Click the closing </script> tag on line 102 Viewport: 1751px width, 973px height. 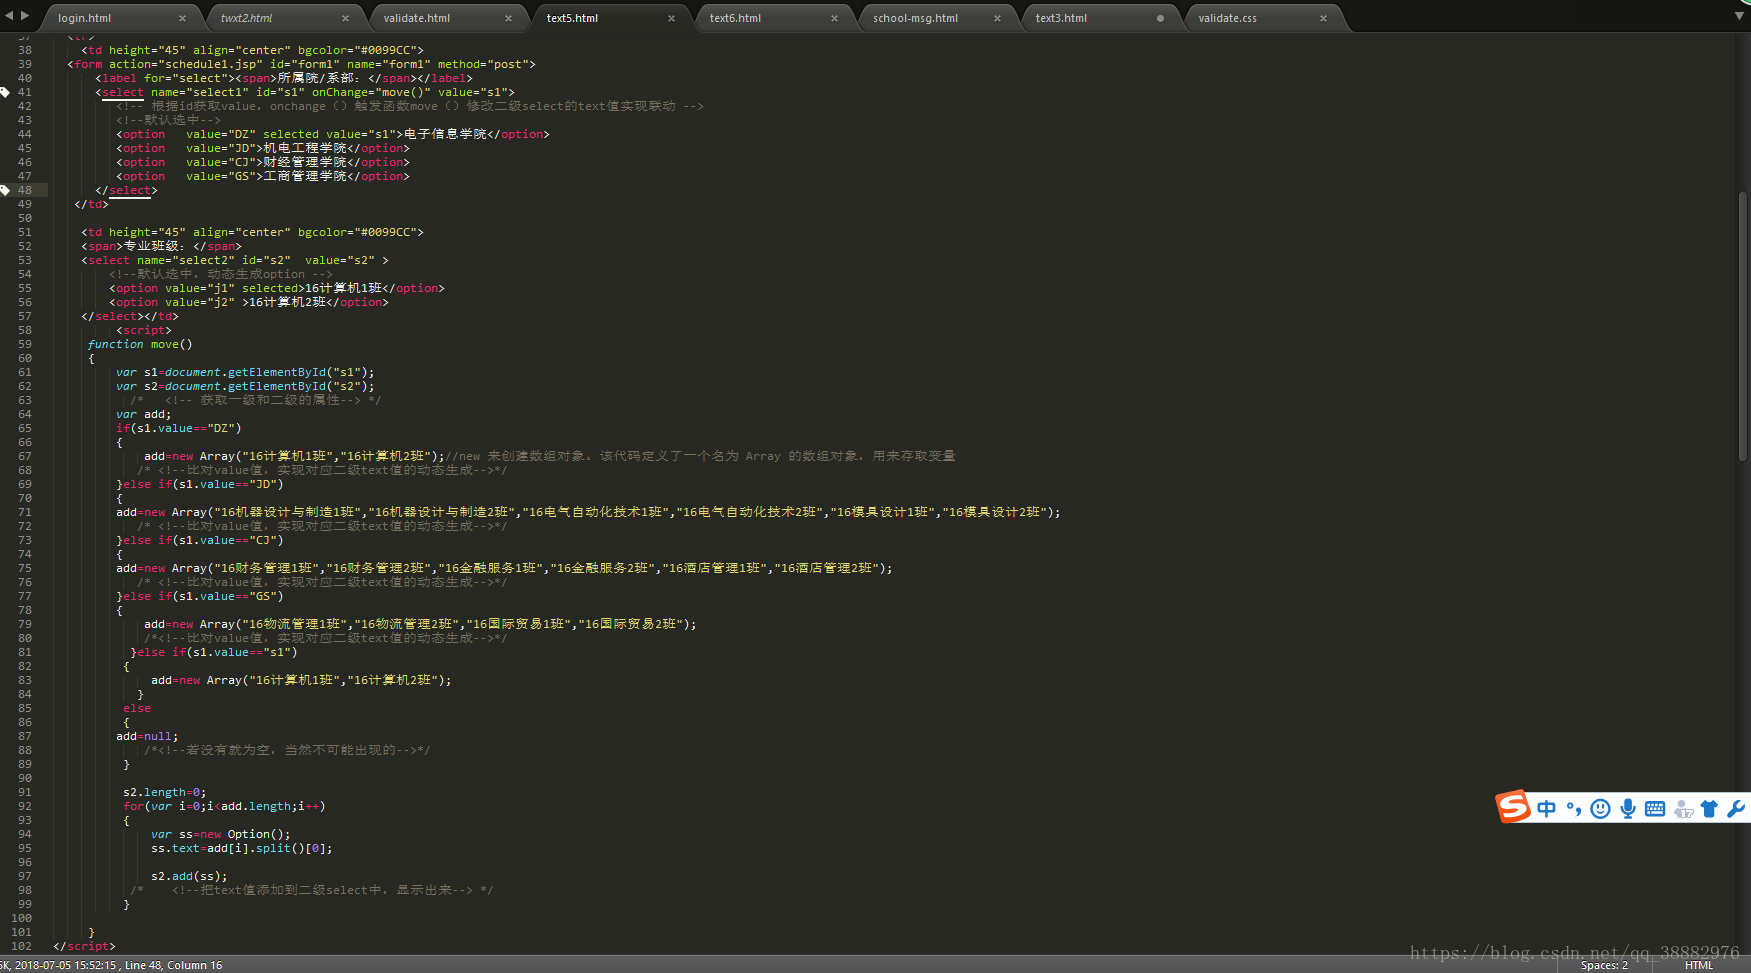click(84, 946)
